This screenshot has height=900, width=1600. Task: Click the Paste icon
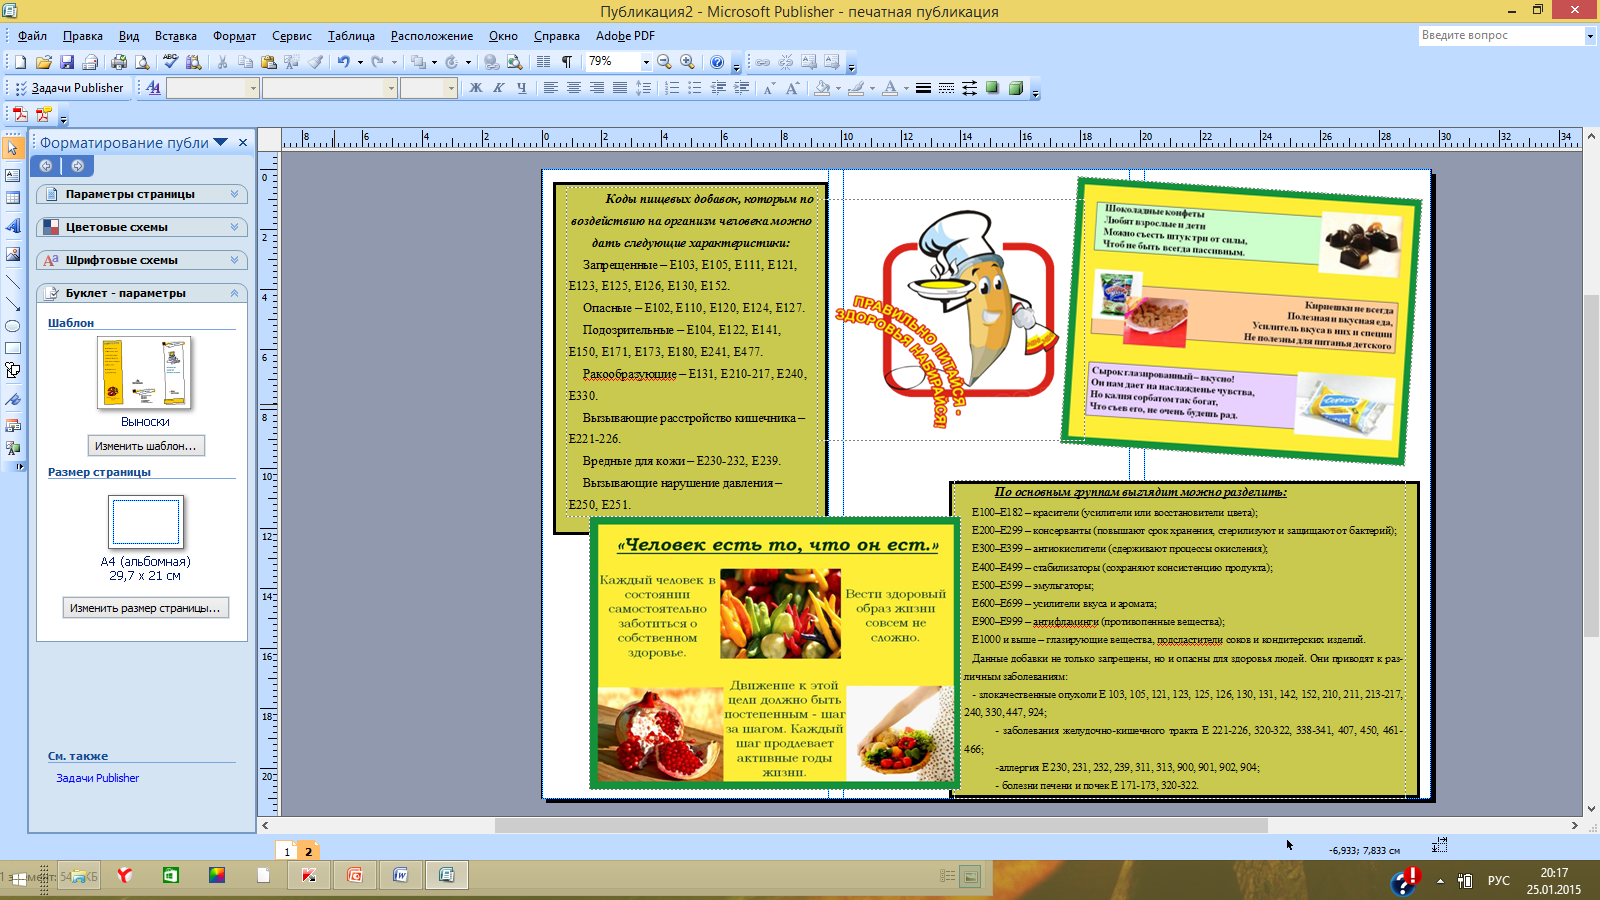[268, 62]
